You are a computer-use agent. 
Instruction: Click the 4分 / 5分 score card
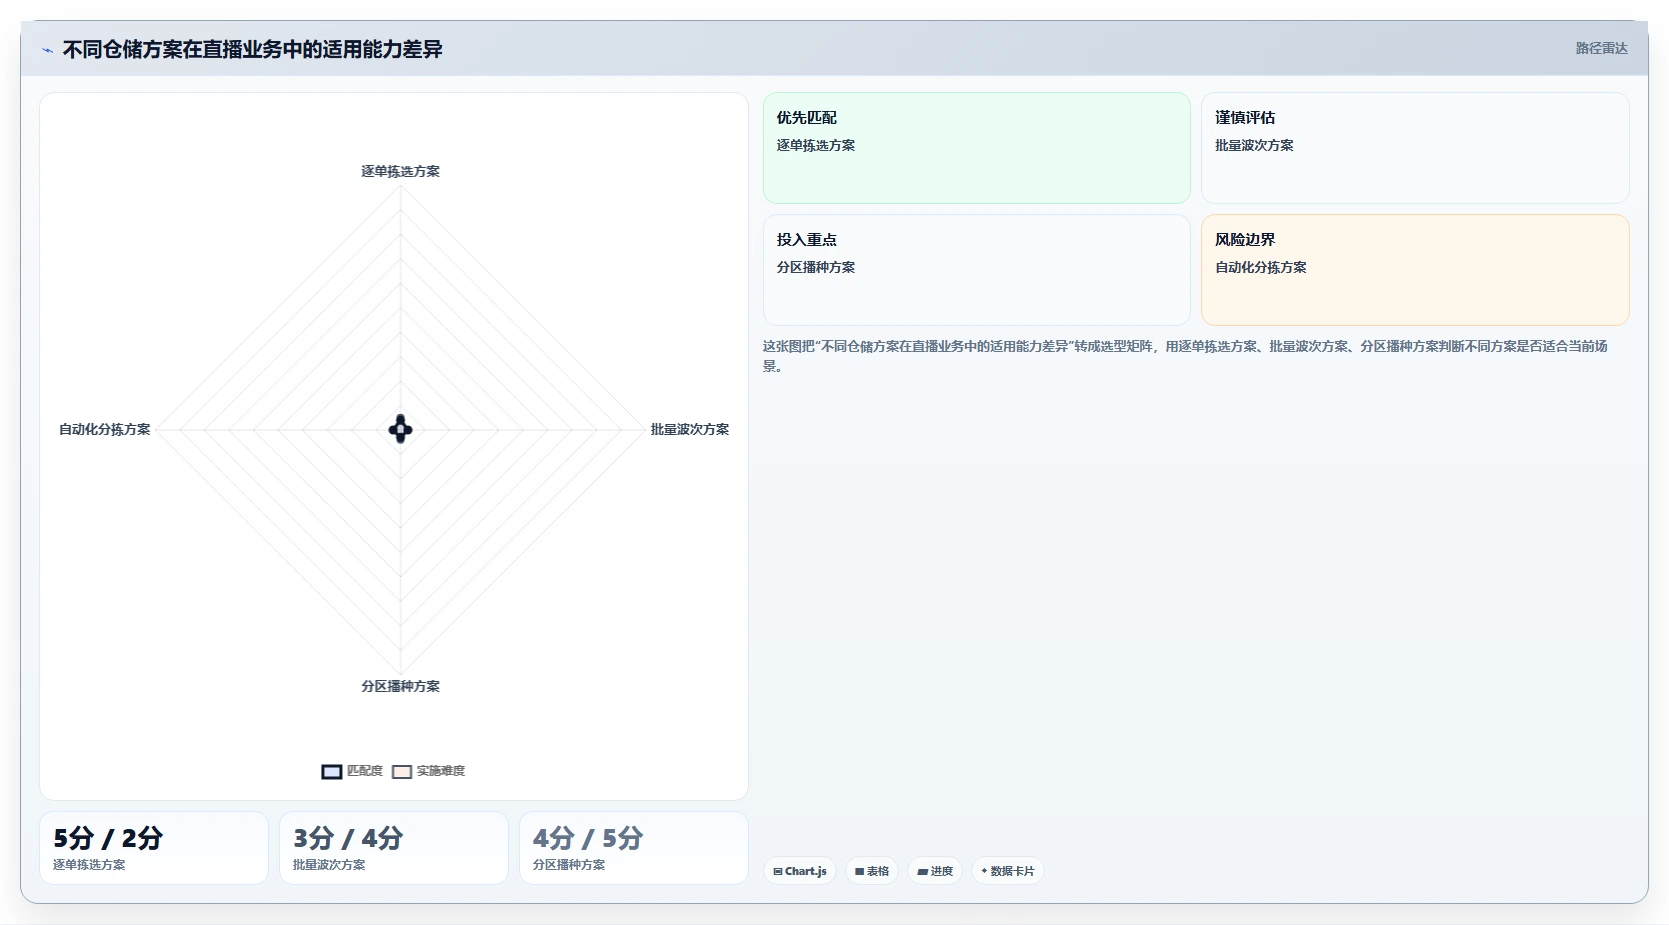pos(634,848)
